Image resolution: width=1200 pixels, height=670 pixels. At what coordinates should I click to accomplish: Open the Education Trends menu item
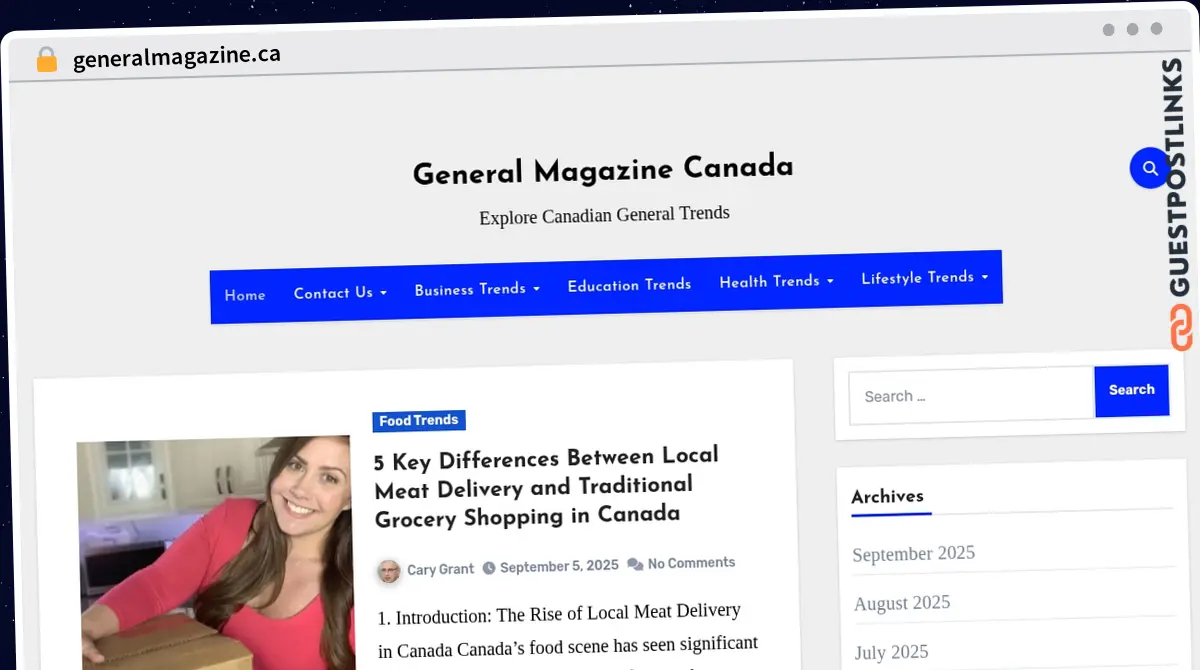(x=629, y=285)
